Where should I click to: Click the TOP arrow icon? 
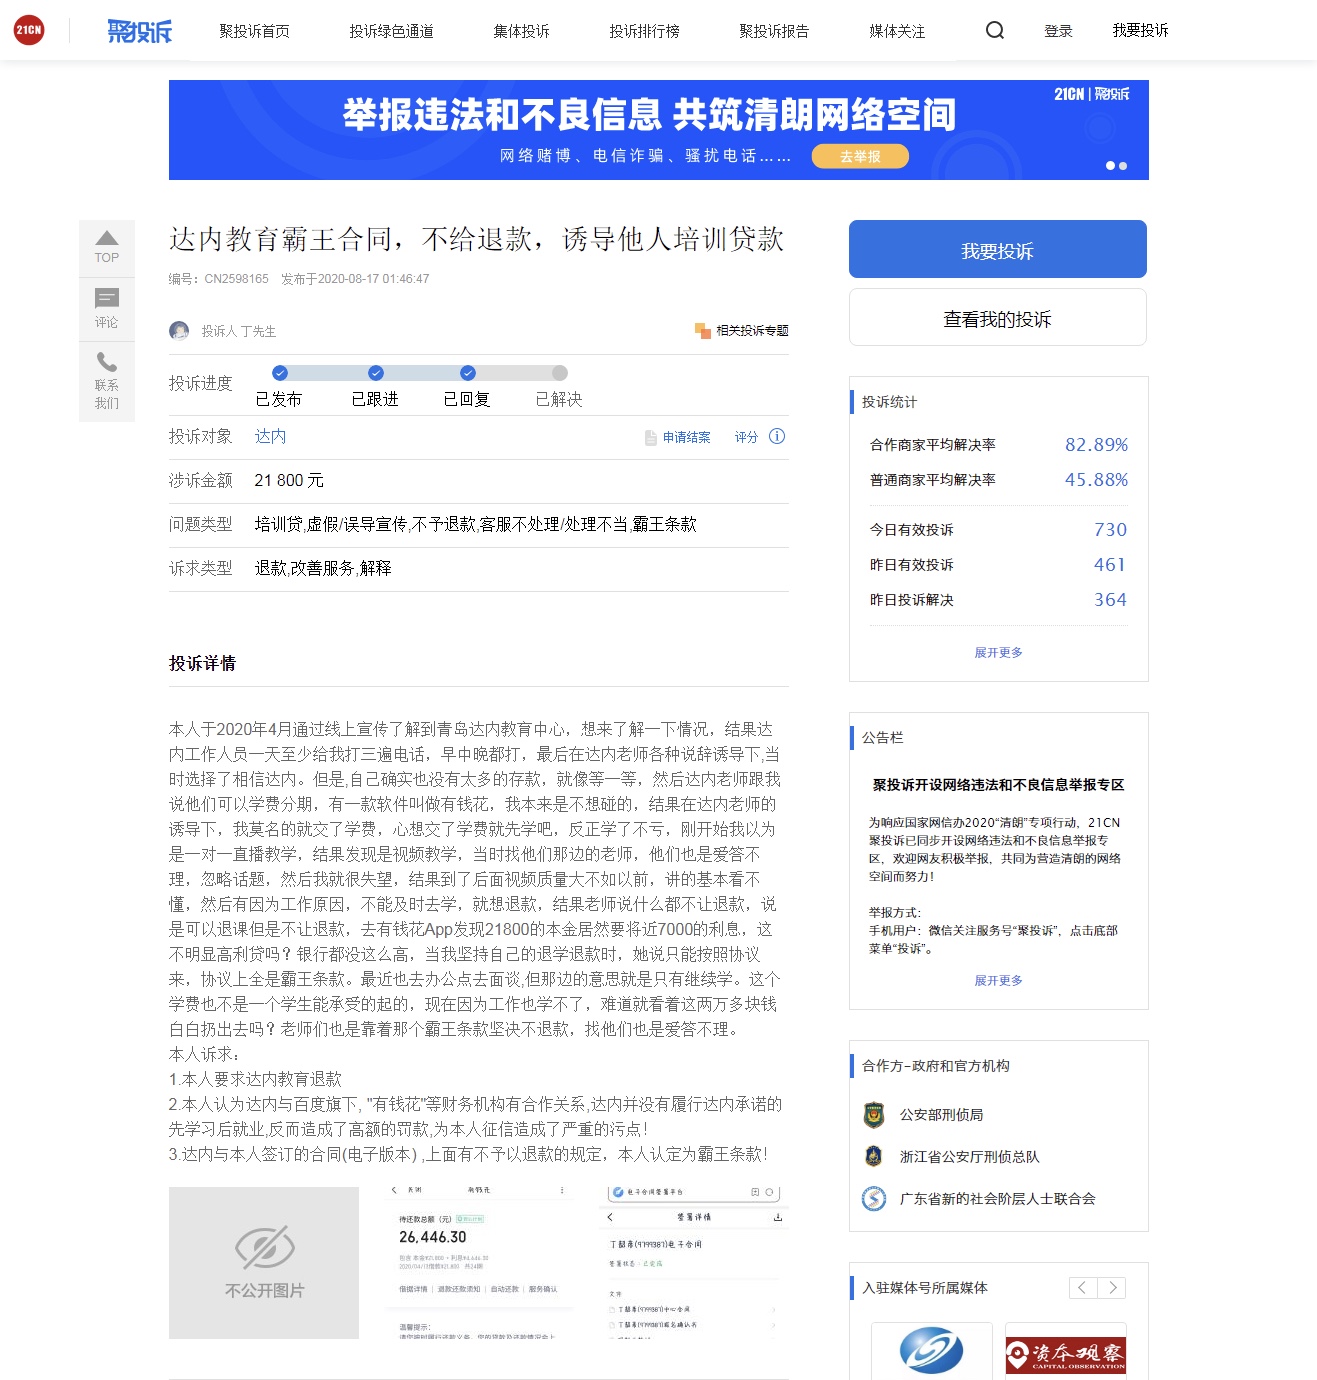(107, 238)
